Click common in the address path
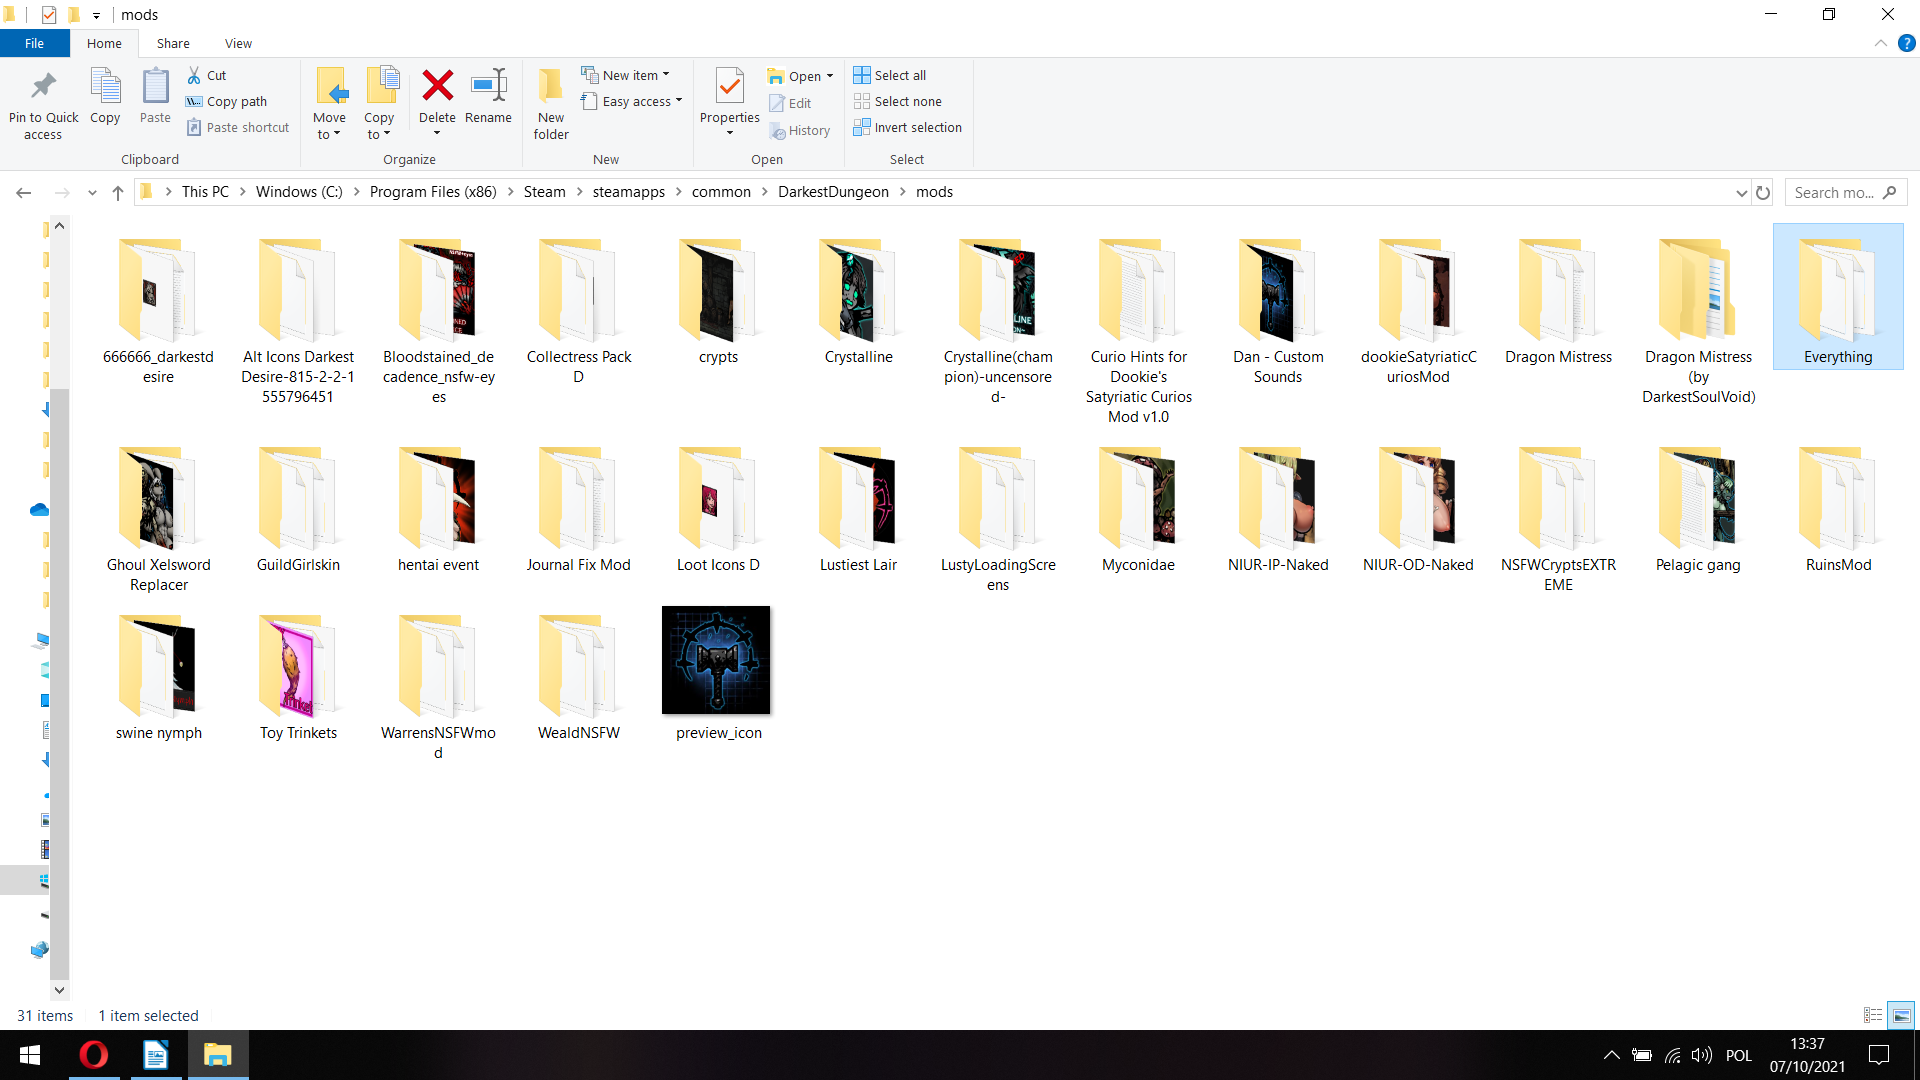This screenshot has height=1080, width=1920. click(x=721, y=192)
